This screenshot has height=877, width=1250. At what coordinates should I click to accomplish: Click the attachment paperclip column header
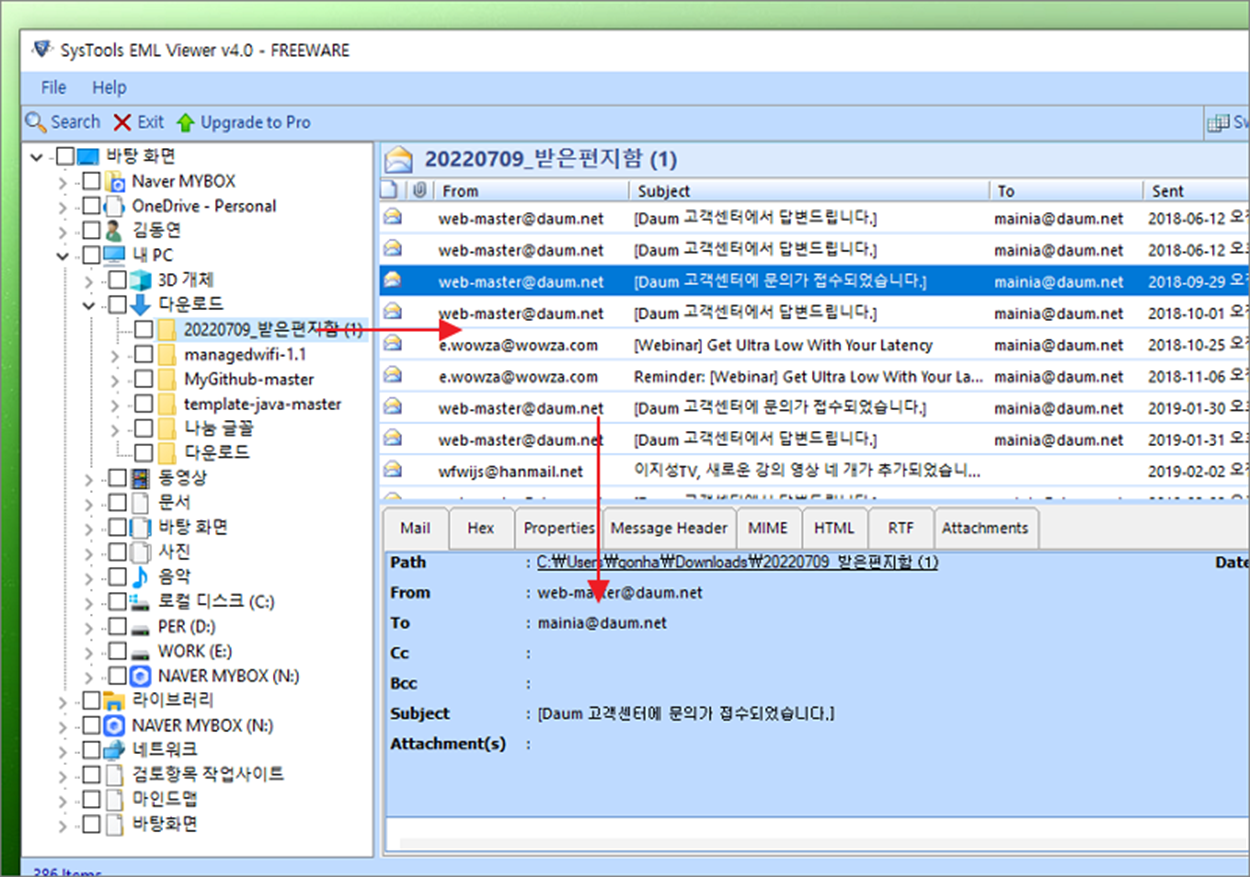coord(419,190)
